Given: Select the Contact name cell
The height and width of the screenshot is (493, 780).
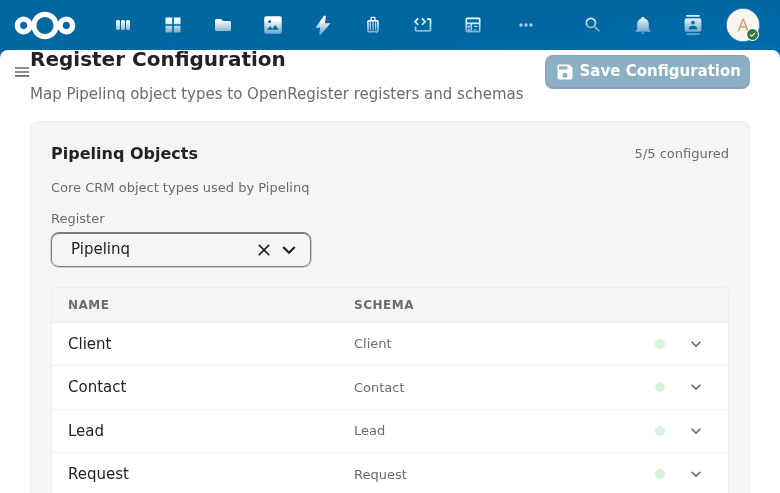Looking at the screenshot, I should [x=97, y=387].
